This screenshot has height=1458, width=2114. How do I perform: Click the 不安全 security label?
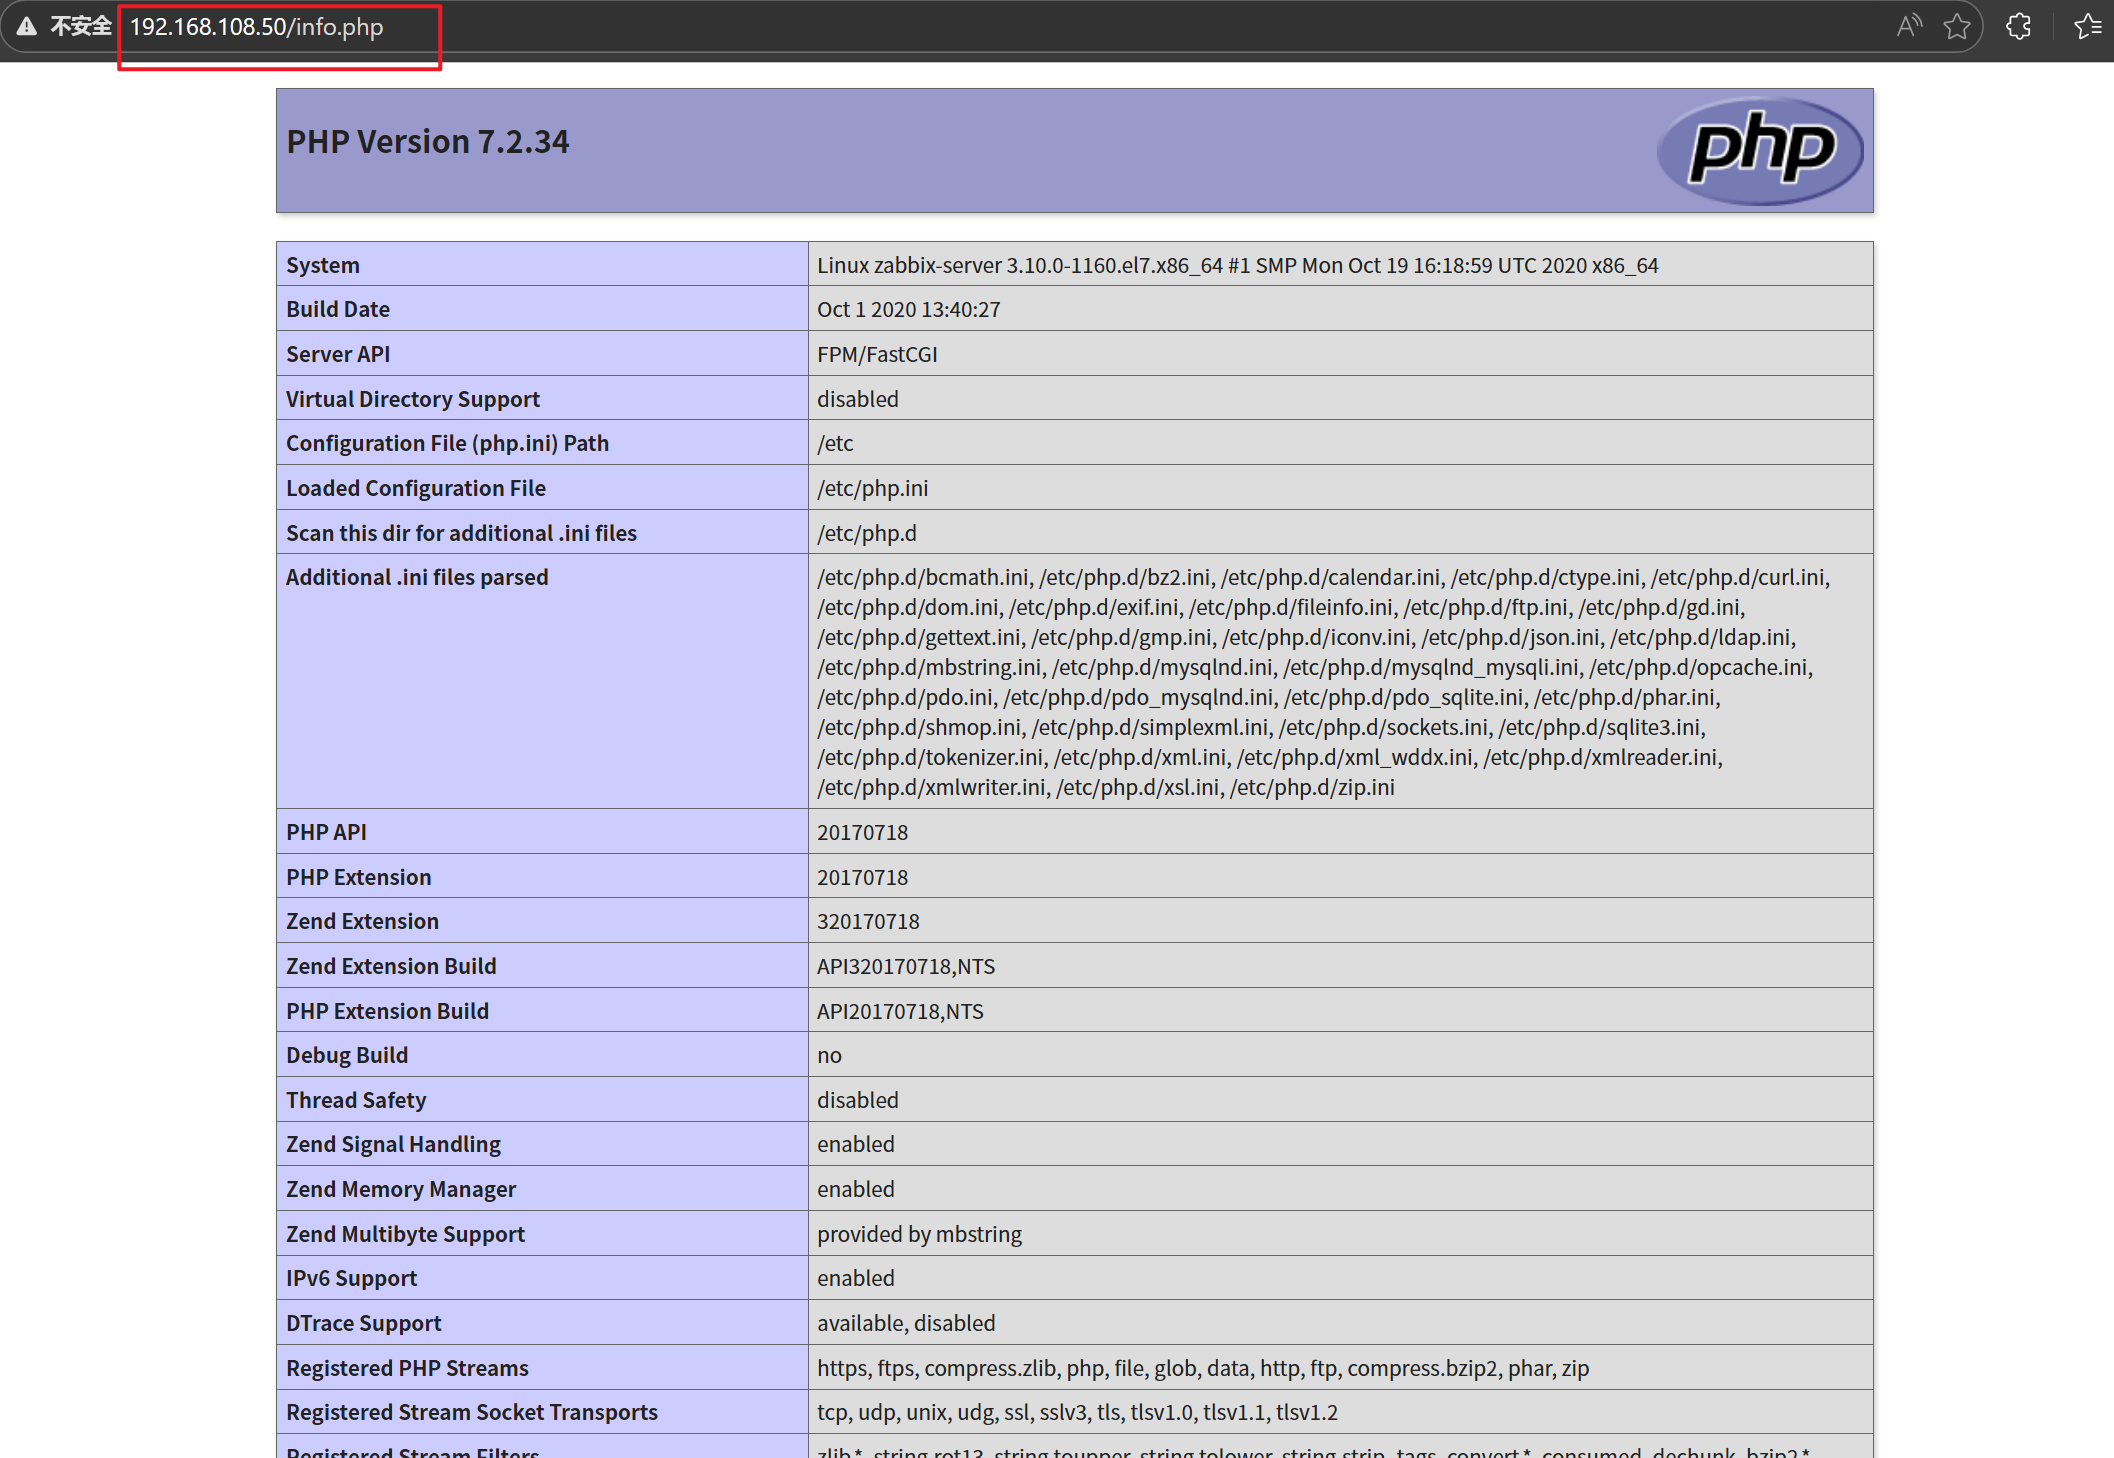coord(80,27)
